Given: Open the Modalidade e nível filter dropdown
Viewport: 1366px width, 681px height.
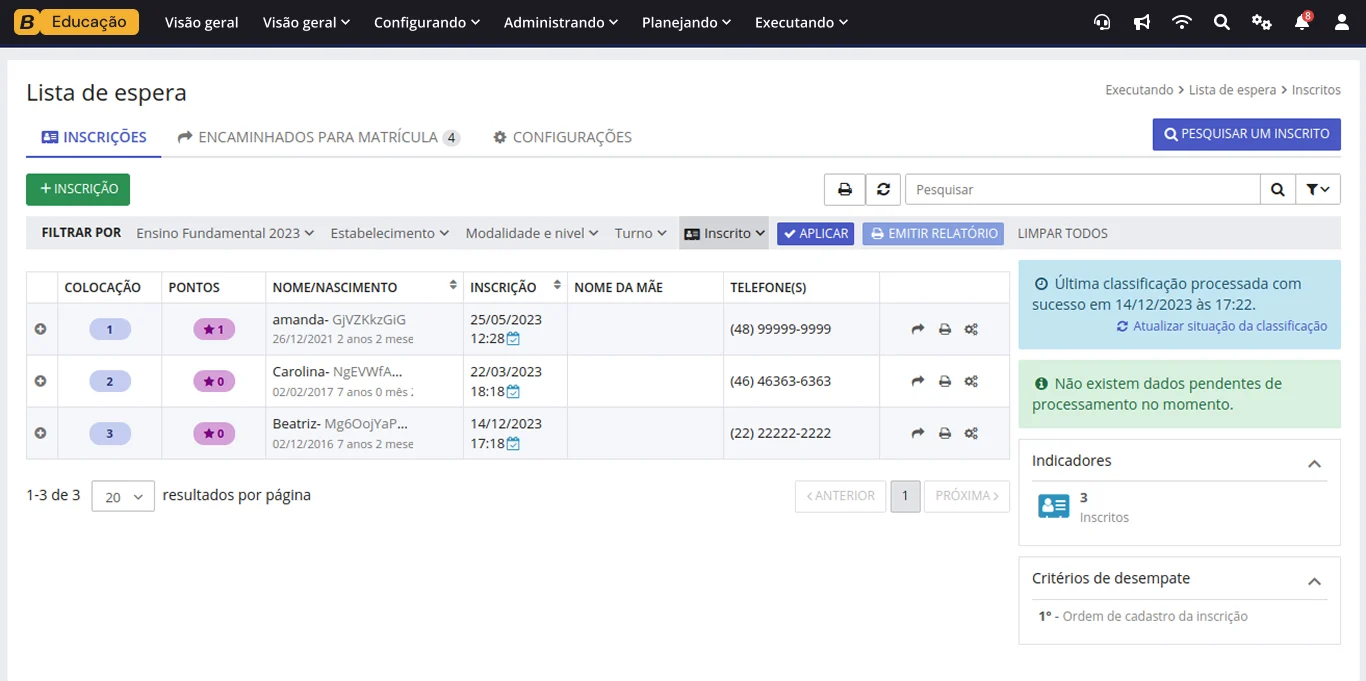Looking at the screenshot, I should coord(532,233).
